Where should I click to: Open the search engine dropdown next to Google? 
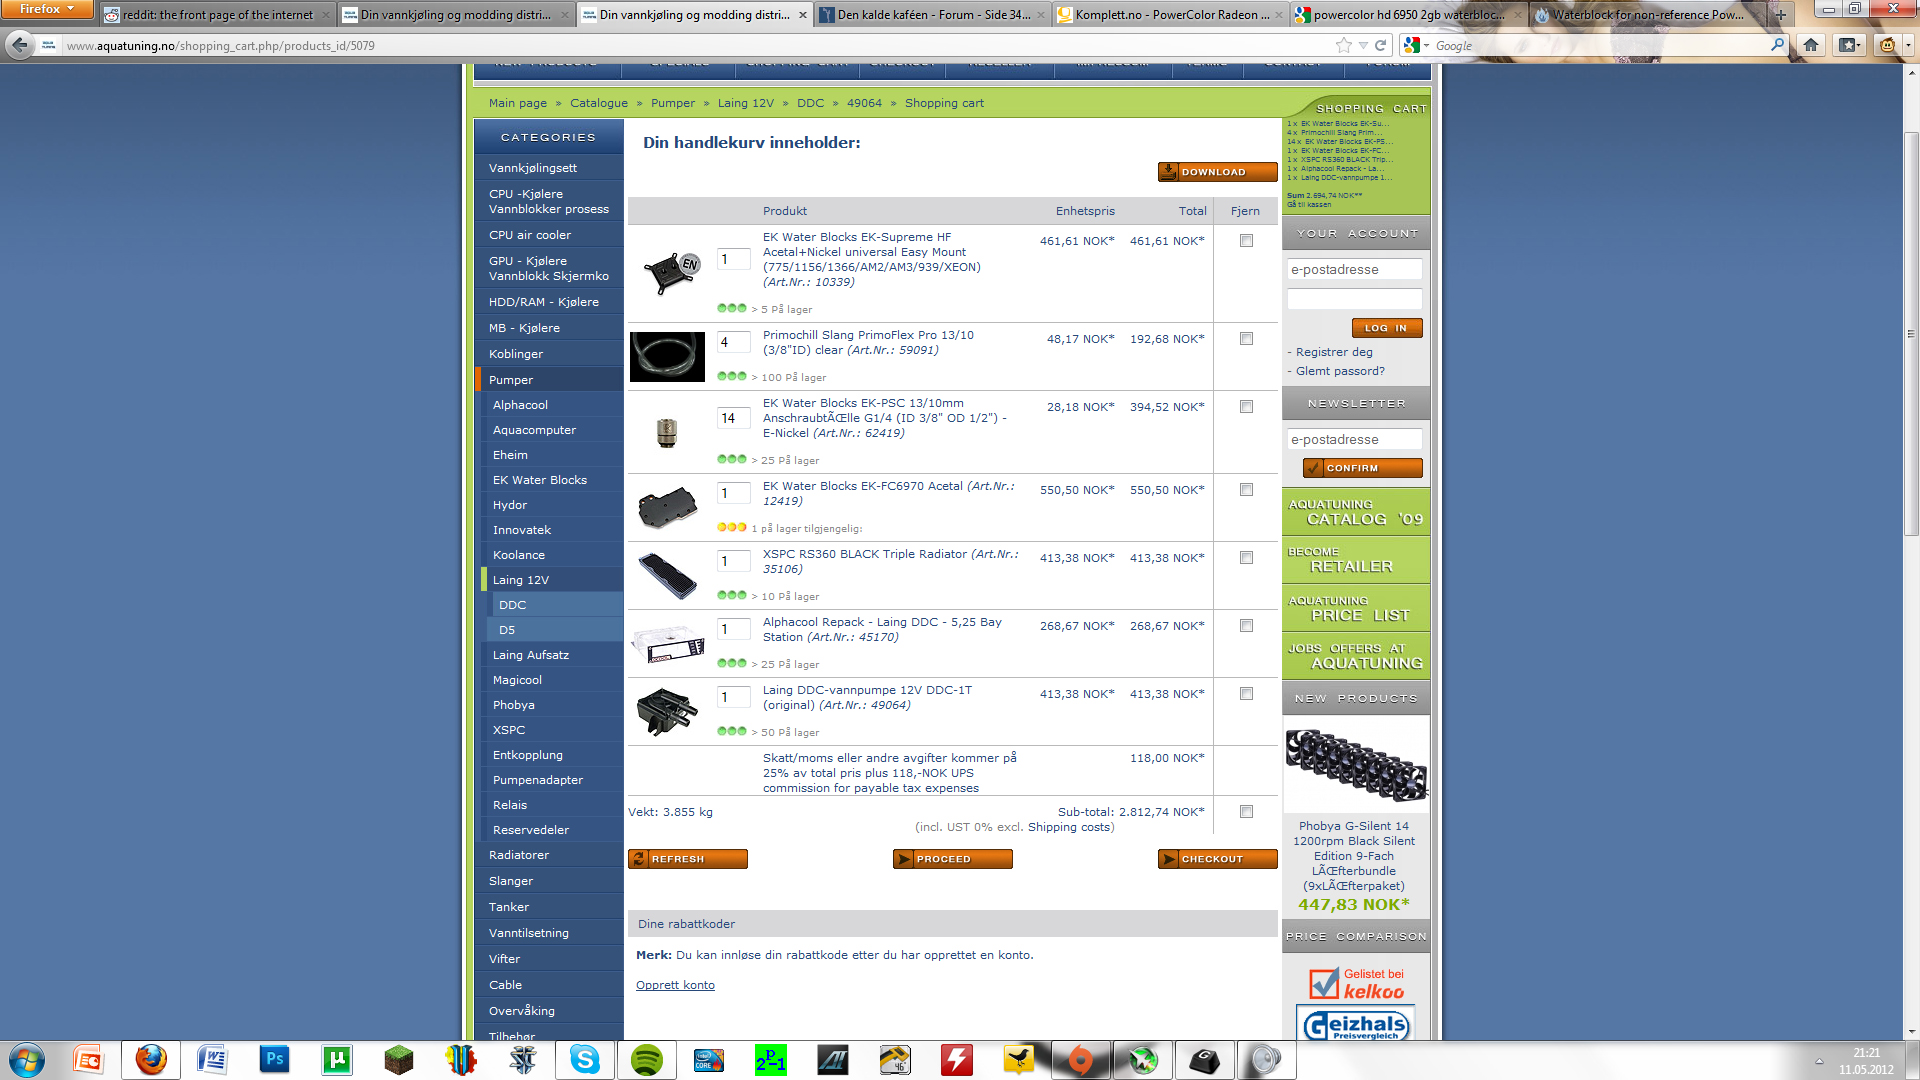[x=1417, y=45]
